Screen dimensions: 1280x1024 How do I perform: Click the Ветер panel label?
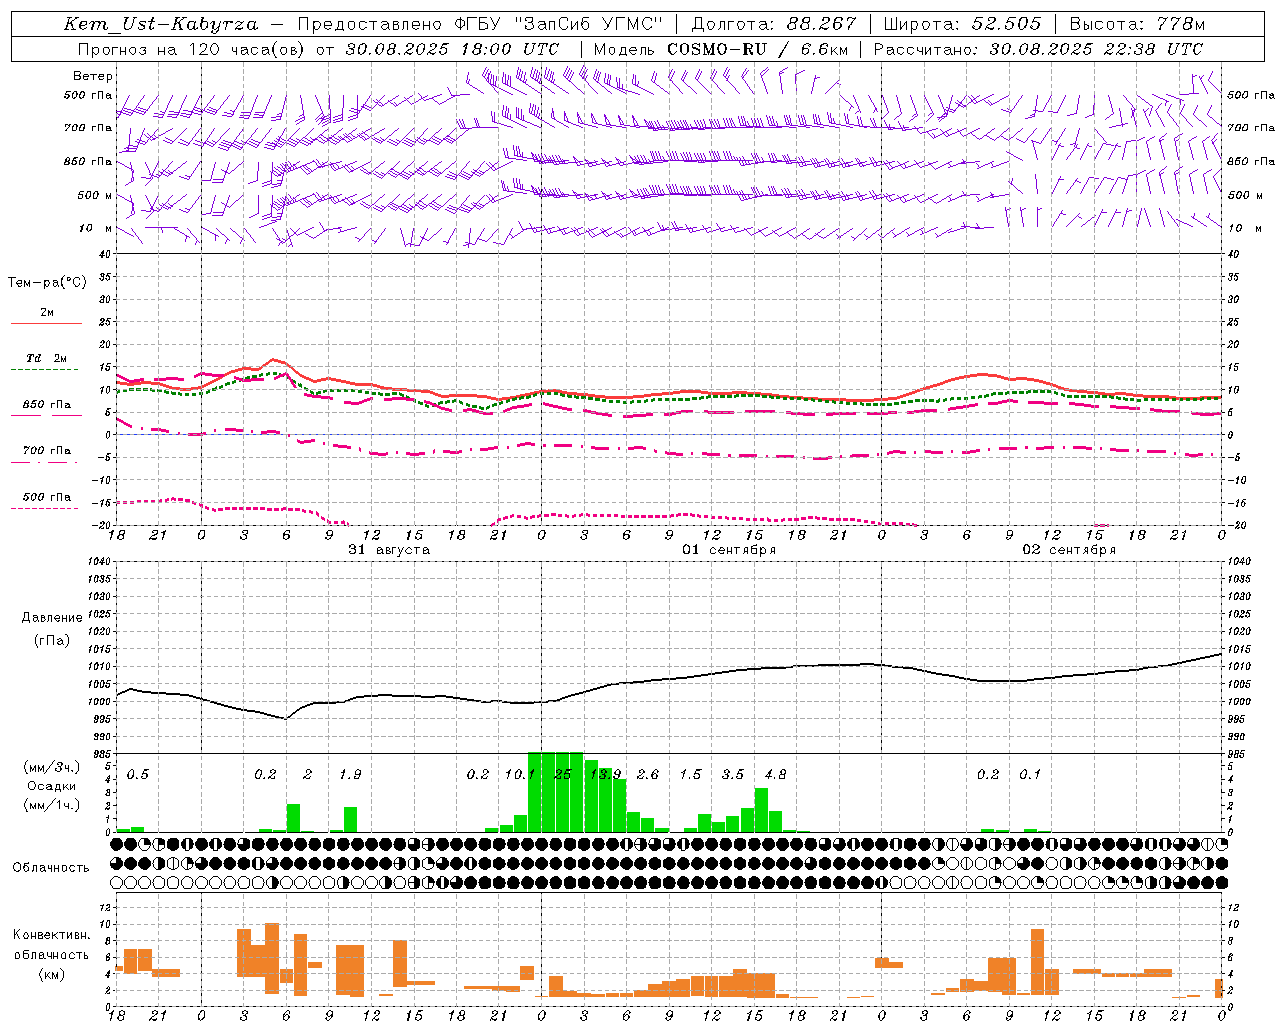pyautogui.click(x=93, y=76)
